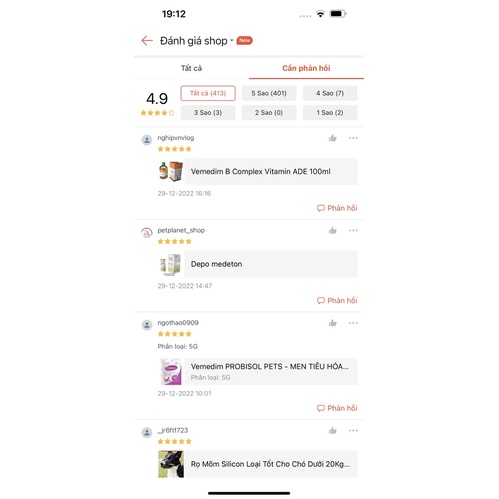Filter reviews by 5 Sao (401)
This screenshot has width=499, height=499.
(269, 93)
